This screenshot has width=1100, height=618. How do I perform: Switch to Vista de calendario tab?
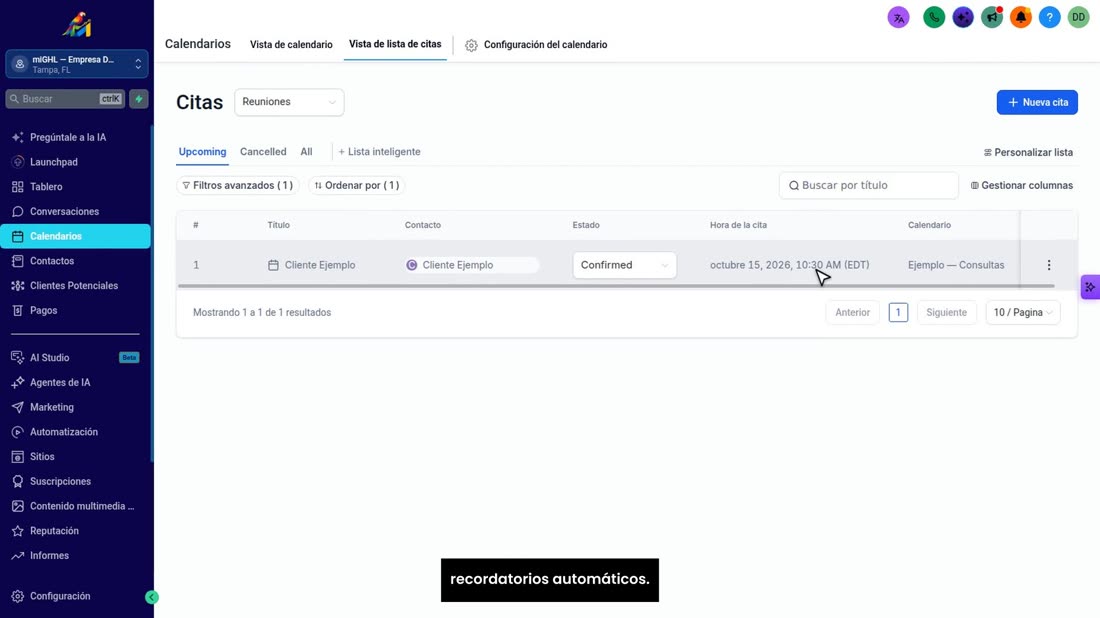point(291,44)
